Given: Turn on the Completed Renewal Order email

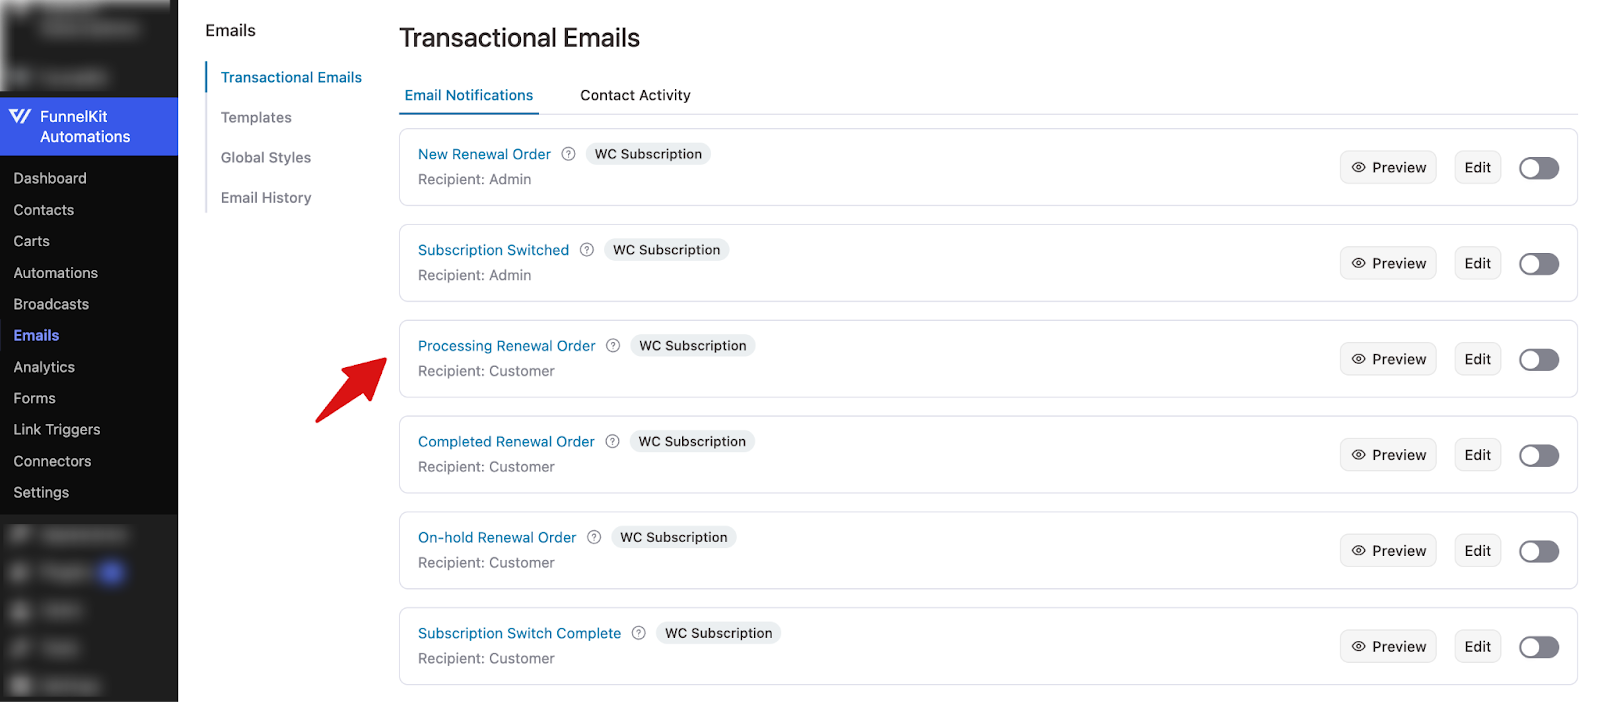Looking at the screenshot, I should 1539,455.
